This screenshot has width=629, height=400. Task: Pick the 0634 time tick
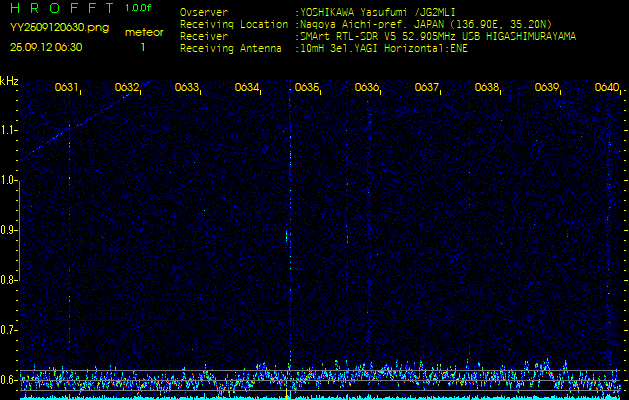(246, 88)
